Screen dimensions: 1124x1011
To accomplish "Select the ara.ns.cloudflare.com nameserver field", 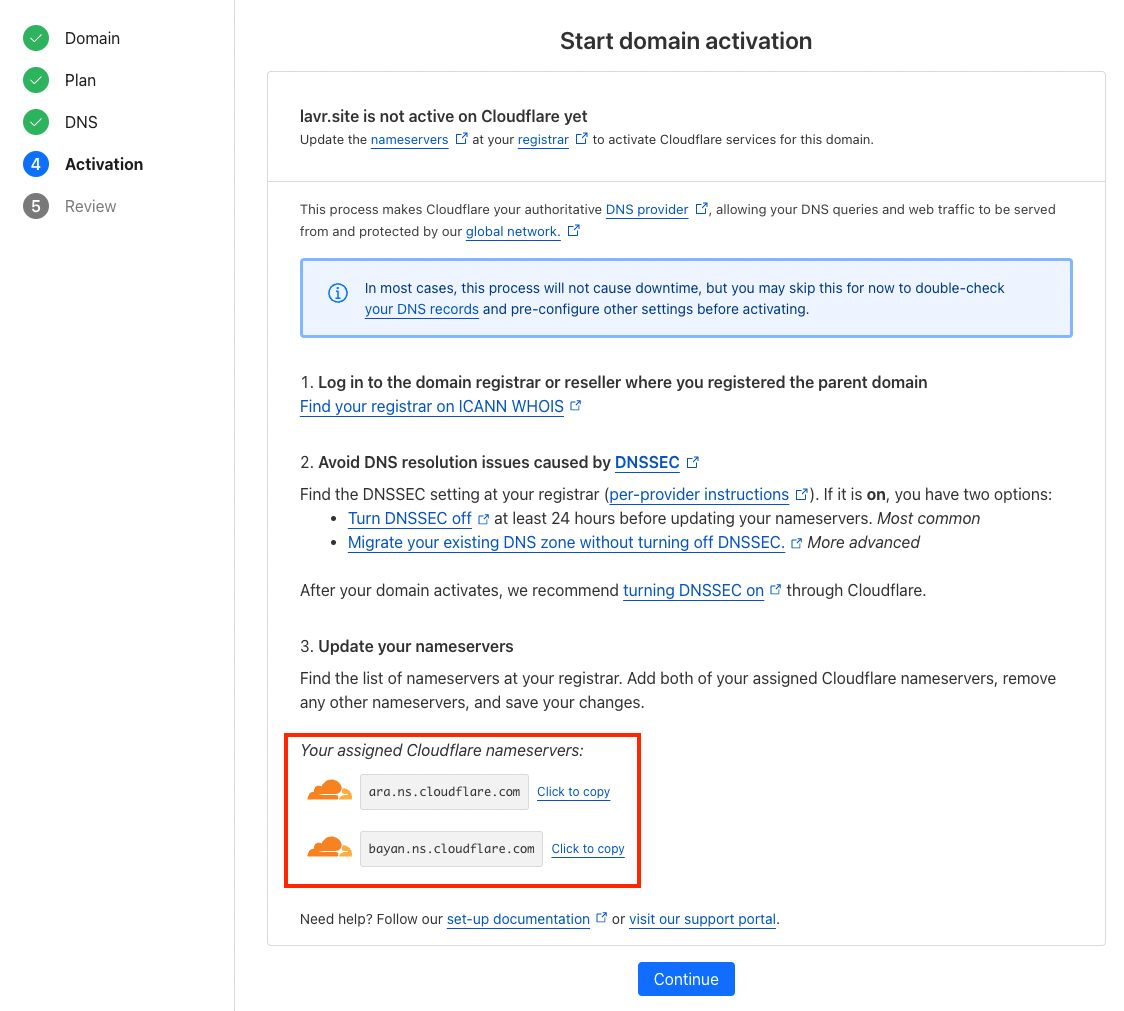I will (x=444, y=792).
